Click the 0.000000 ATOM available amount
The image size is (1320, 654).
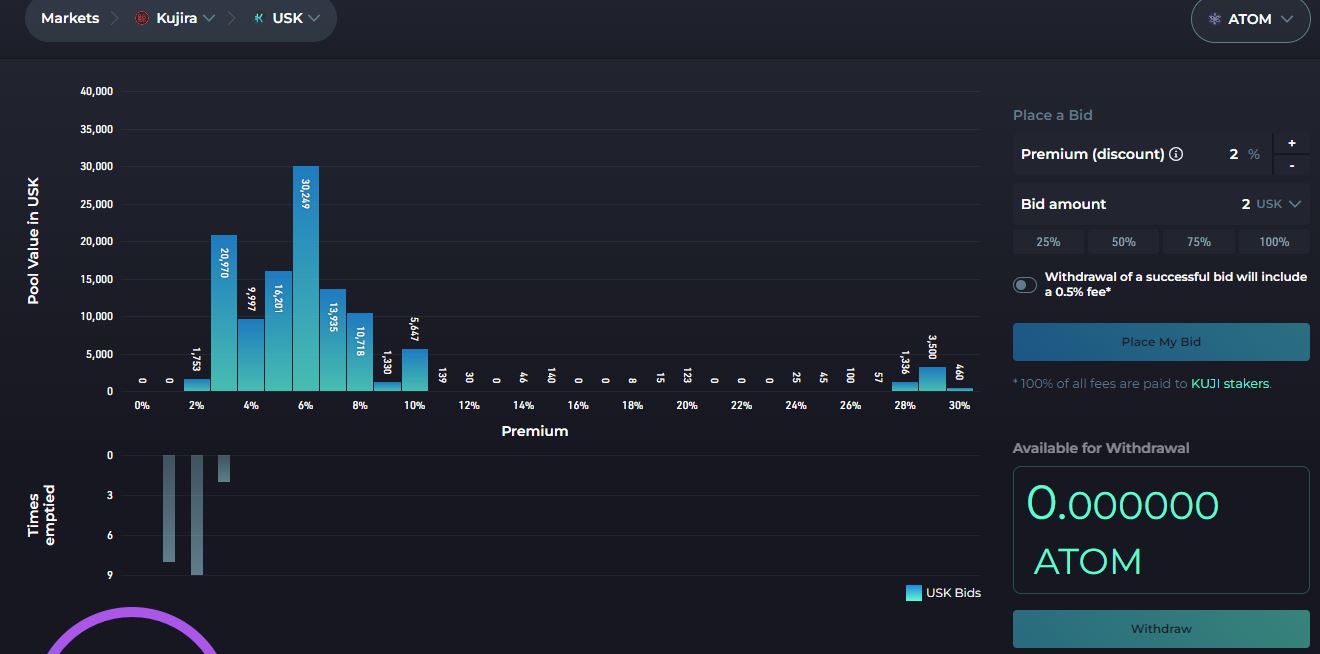[1123, 532]
